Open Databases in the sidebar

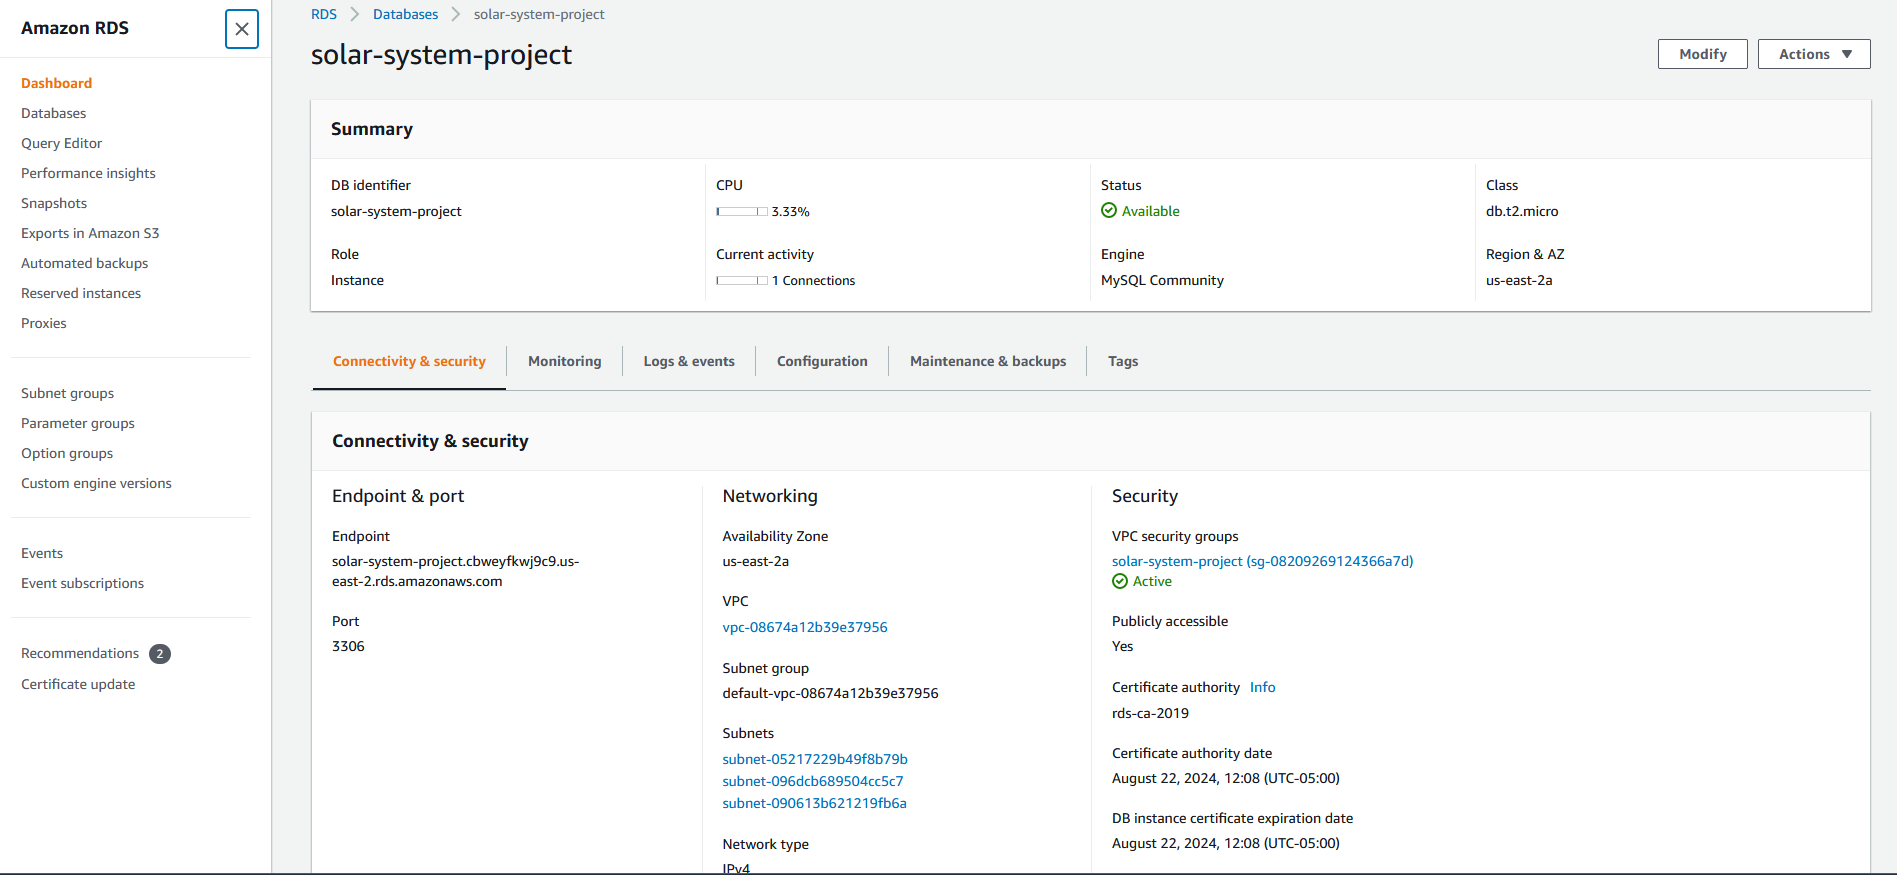pos(54,113)
